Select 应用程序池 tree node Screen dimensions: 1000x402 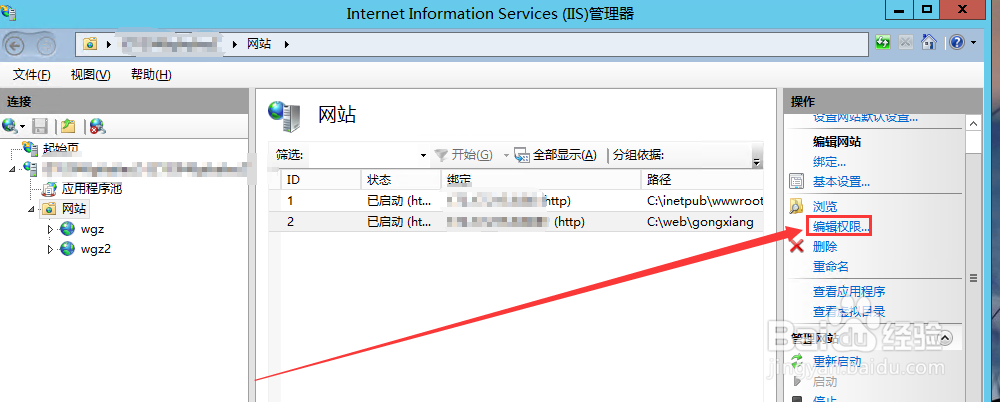click(92, 189)
